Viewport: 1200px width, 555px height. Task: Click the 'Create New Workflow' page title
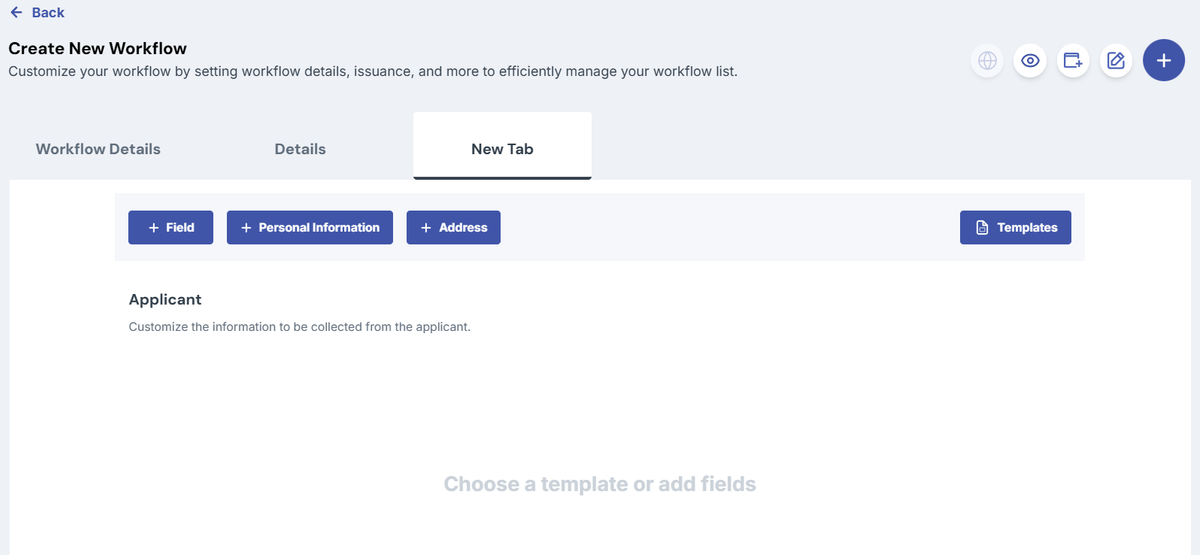coord(98,48)
